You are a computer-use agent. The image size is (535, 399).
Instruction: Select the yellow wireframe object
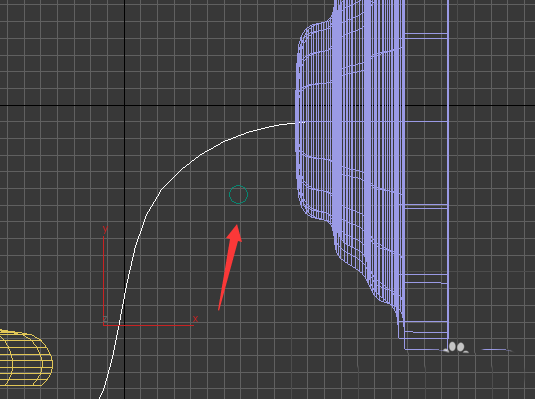[x=26, y=358]
